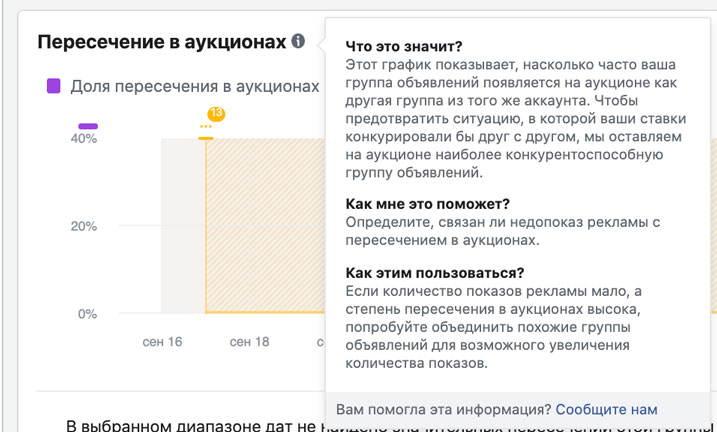Viewport: 717px width, 432px height.
Task: Click the purple dash marker above 40%
Action: pyautogui.click(x=88, y=126)
